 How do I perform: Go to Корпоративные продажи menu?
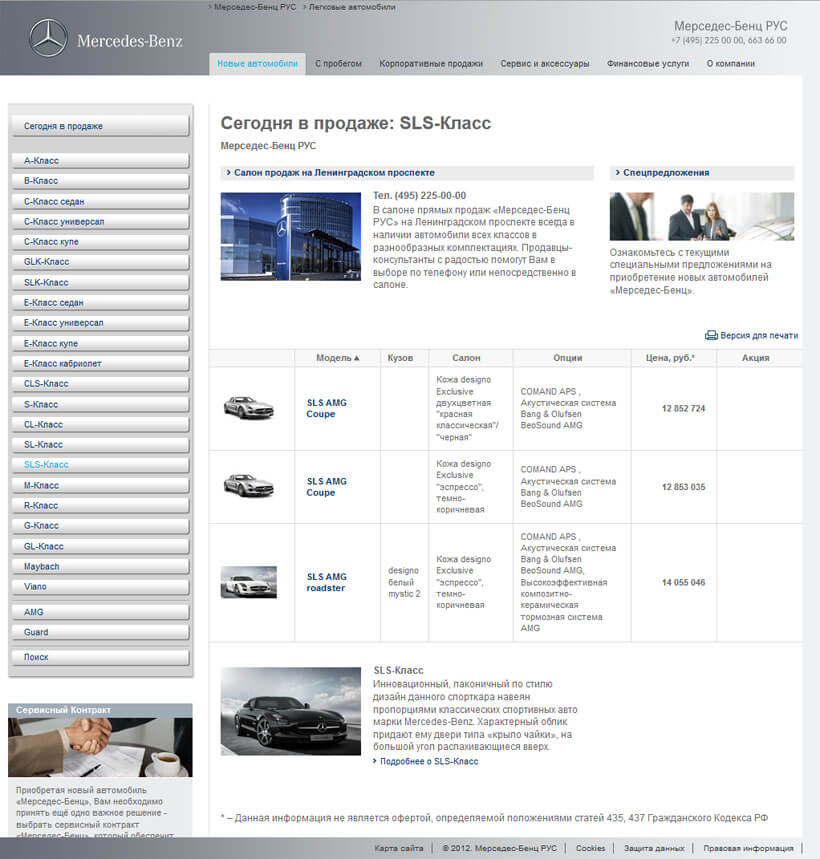point(431,64)
